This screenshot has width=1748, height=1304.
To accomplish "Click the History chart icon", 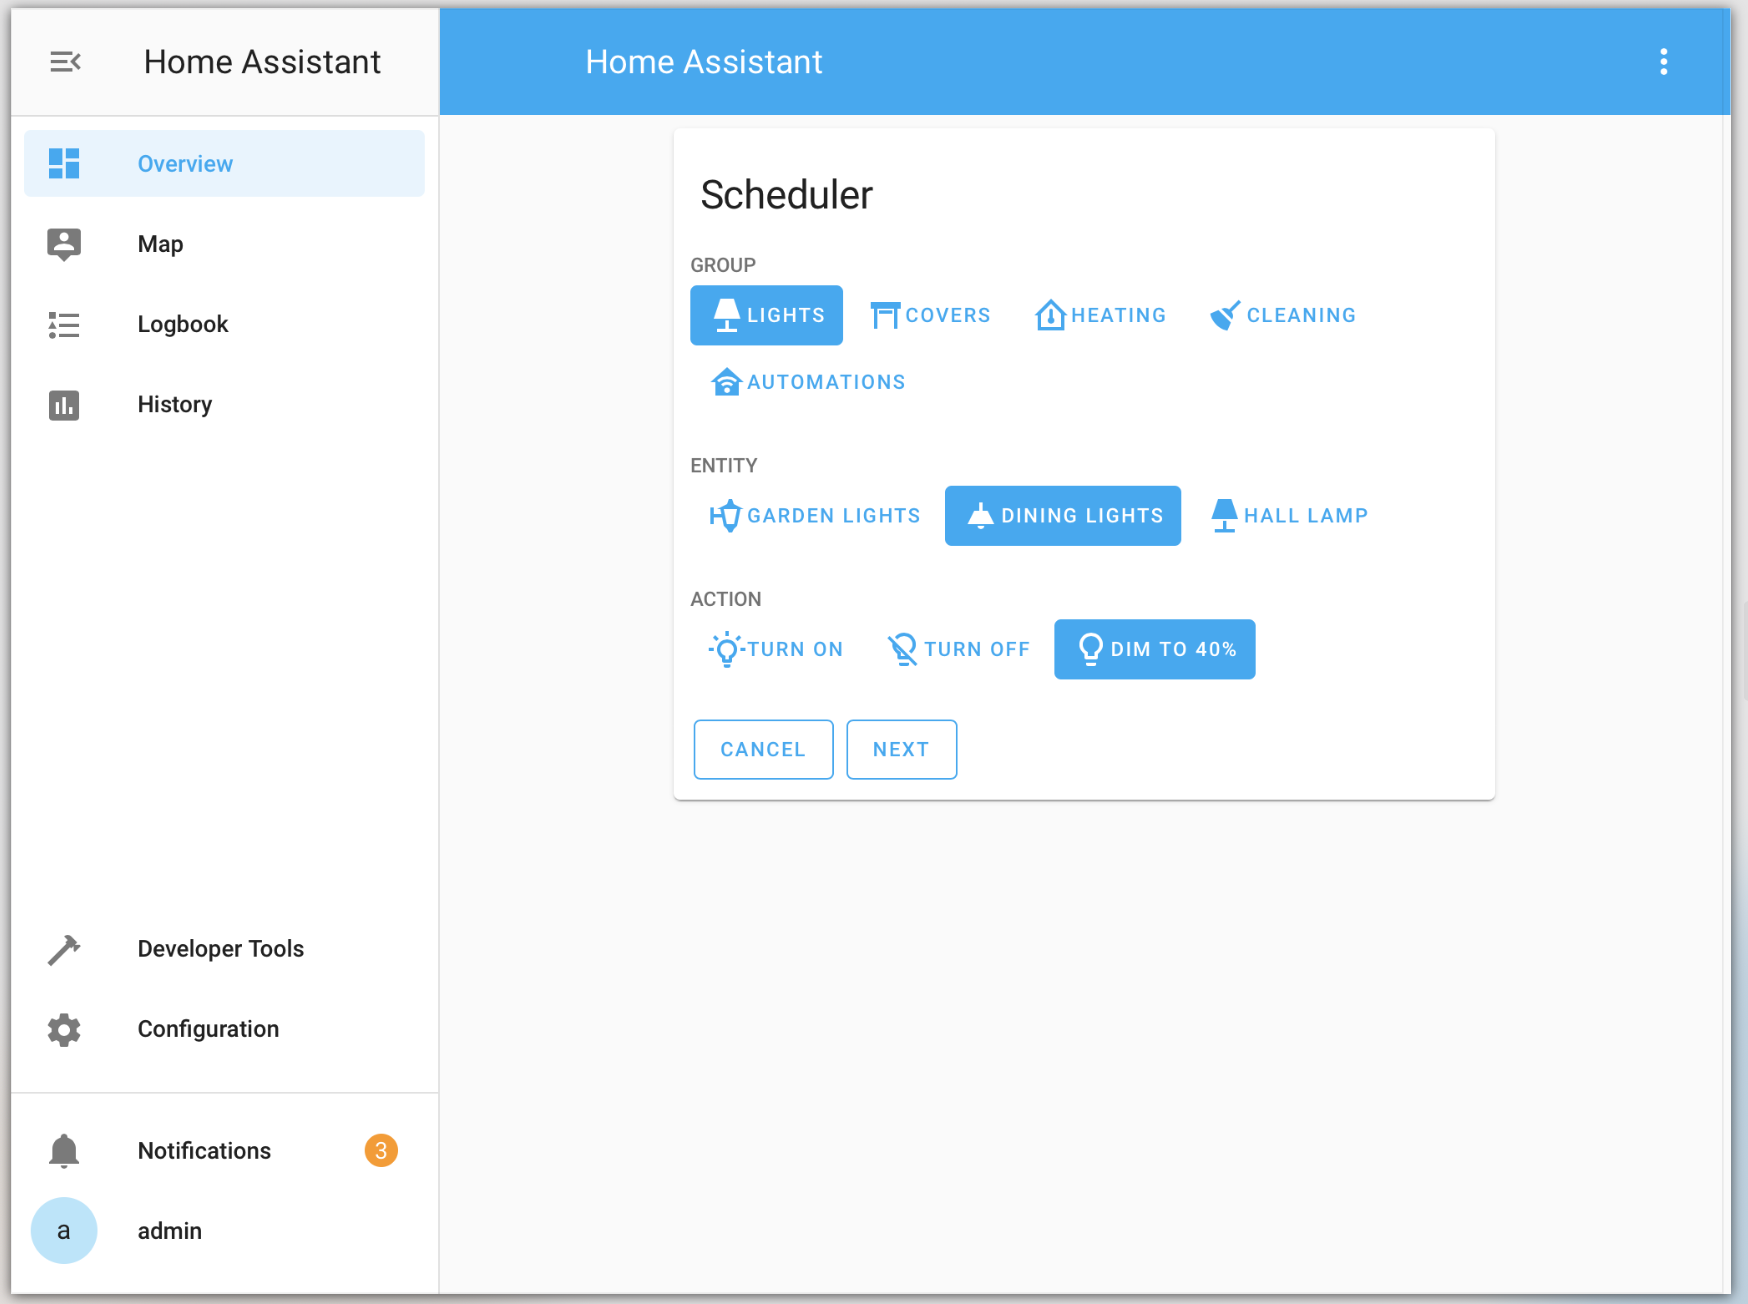I will point(64,405).
